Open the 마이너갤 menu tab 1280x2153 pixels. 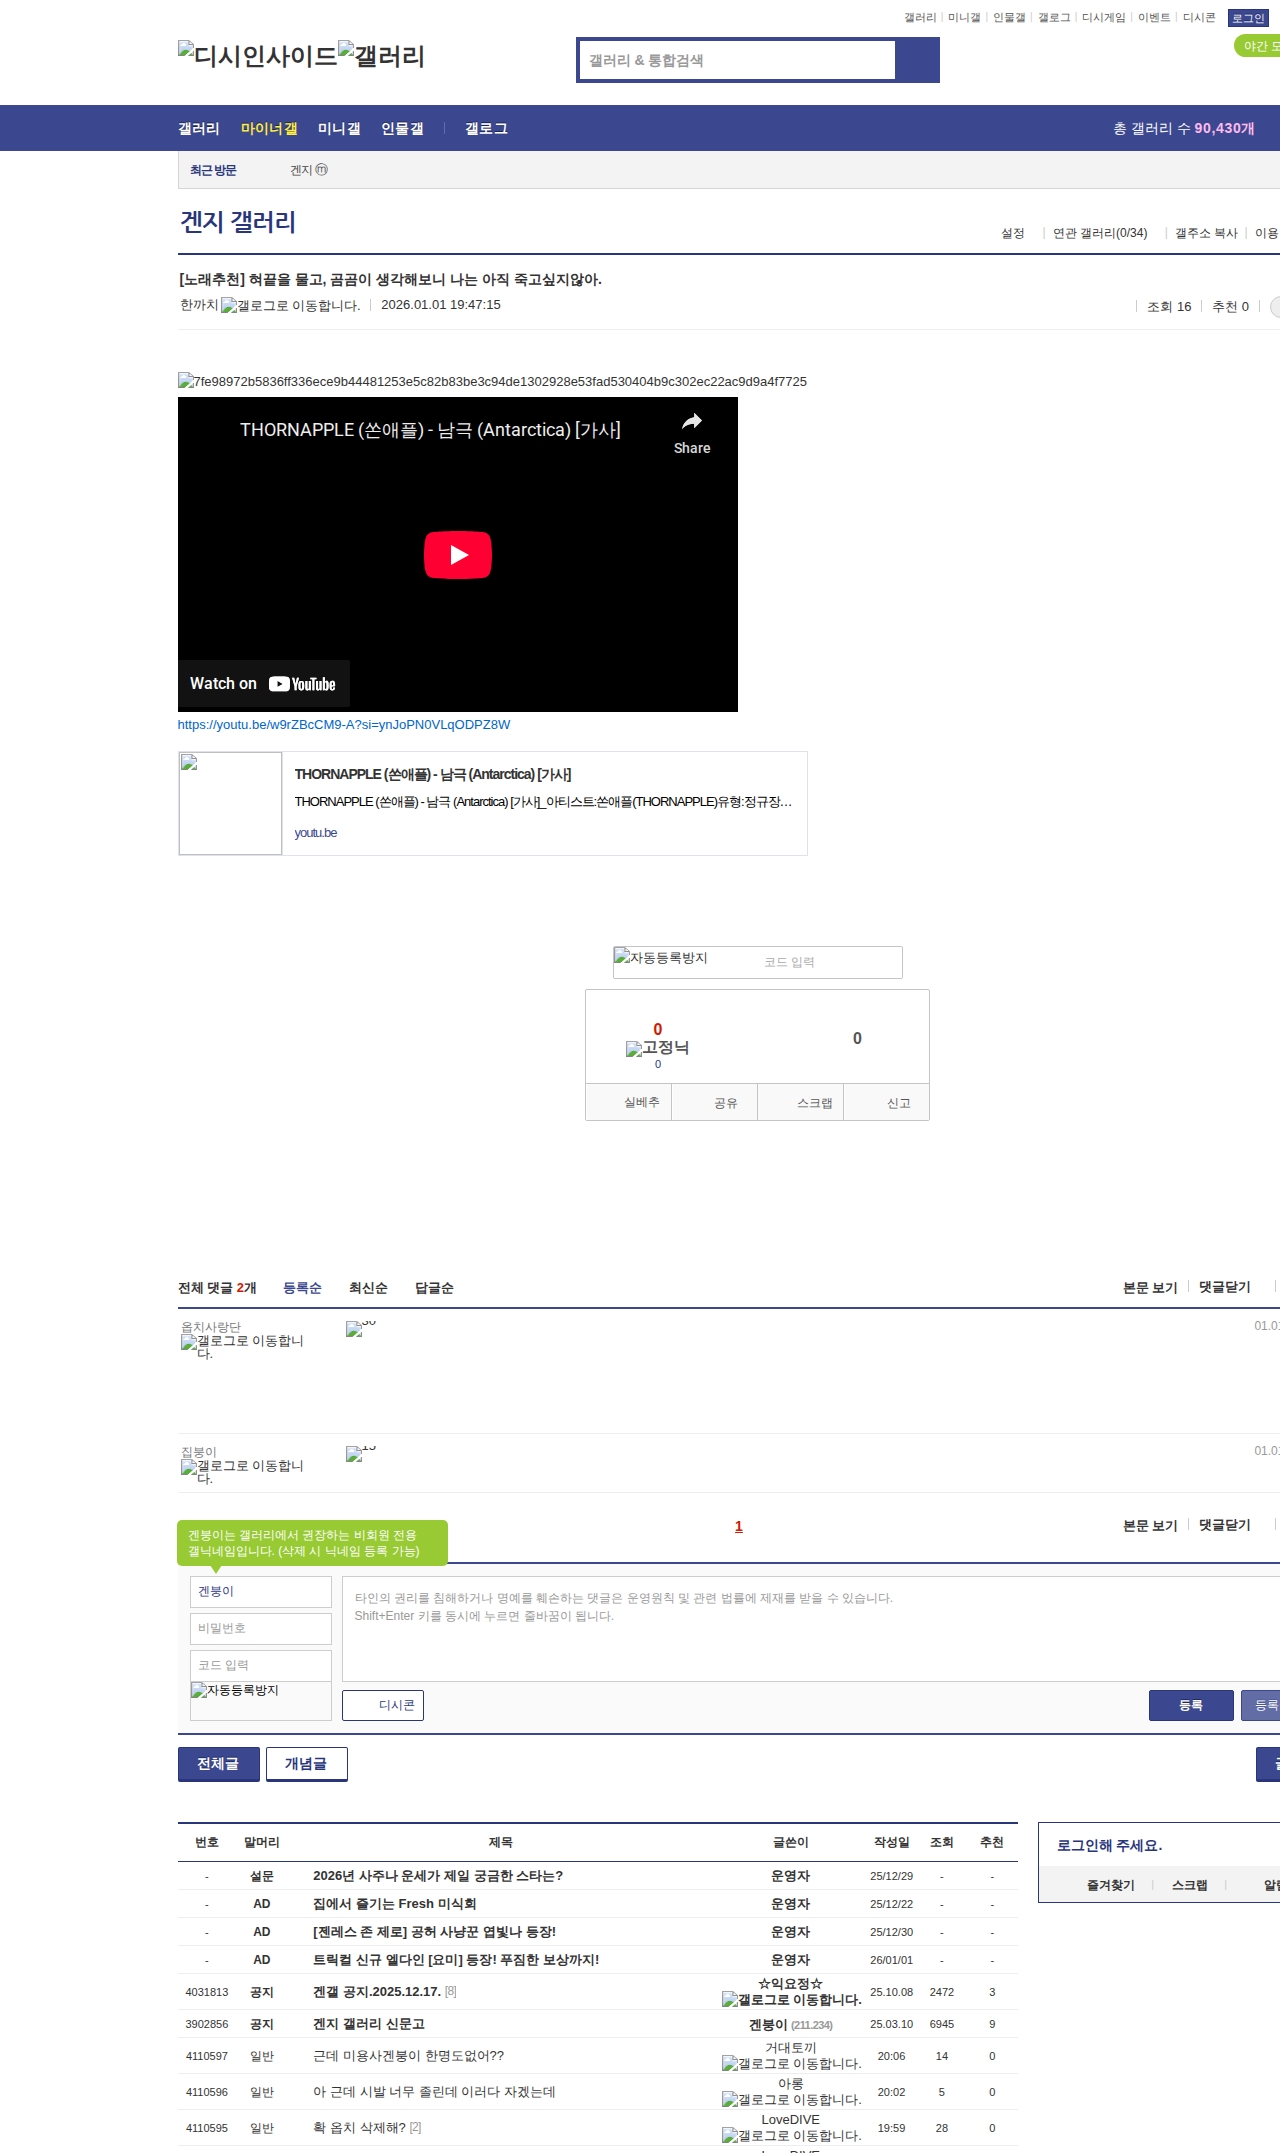click(269, 128)
